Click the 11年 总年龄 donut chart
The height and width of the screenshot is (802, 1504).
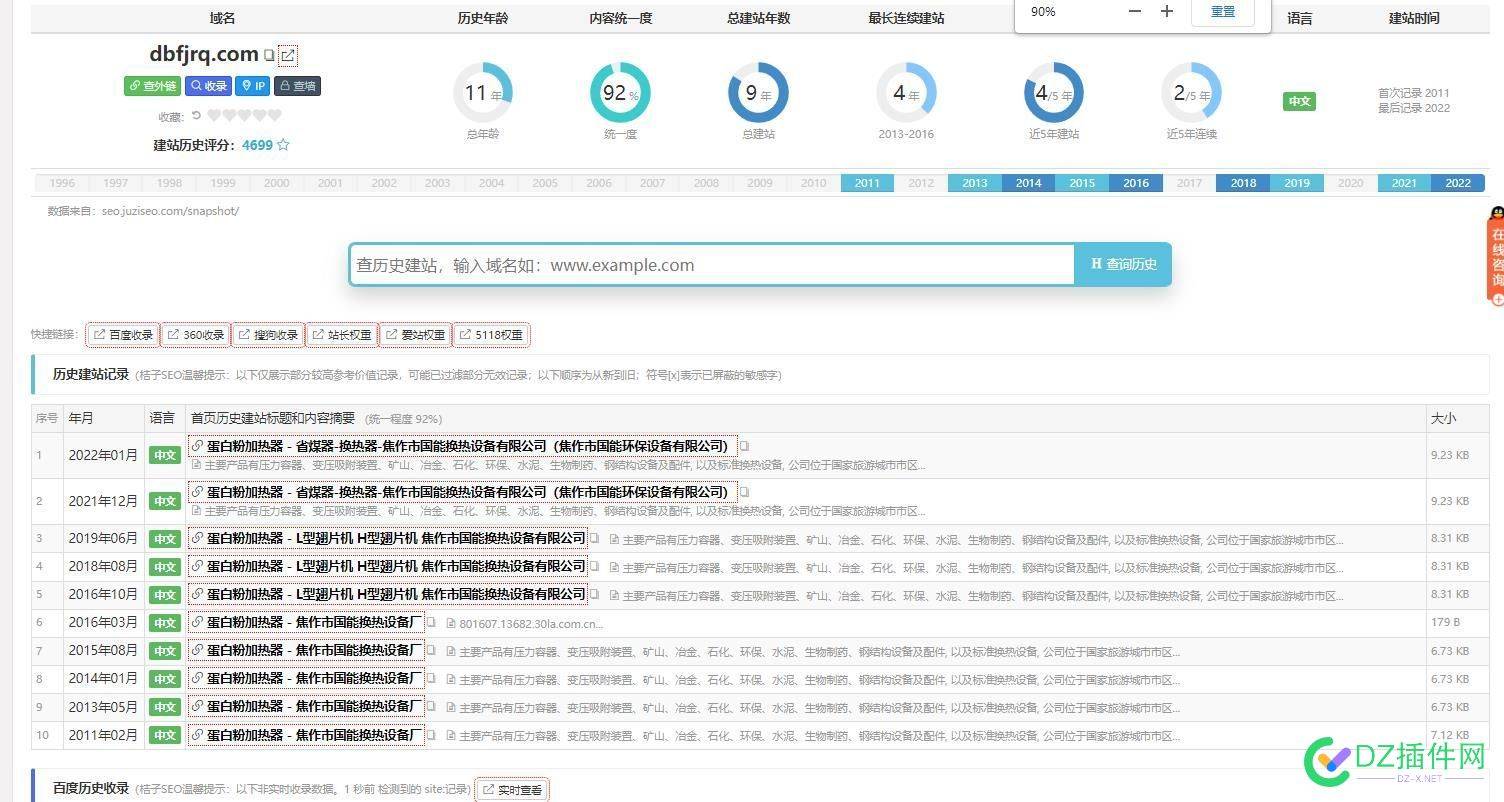click(x=482, y=93)
